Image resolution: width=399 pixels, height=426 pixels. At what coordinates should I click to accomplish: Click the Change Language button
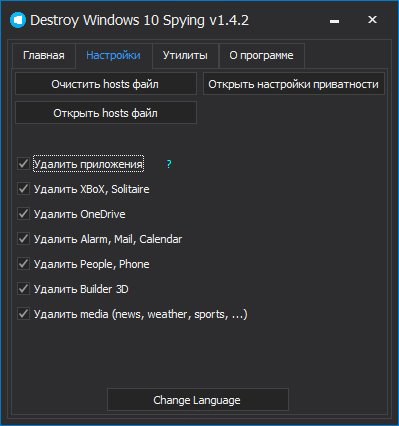pyautogui.click(x=197, y=400)
